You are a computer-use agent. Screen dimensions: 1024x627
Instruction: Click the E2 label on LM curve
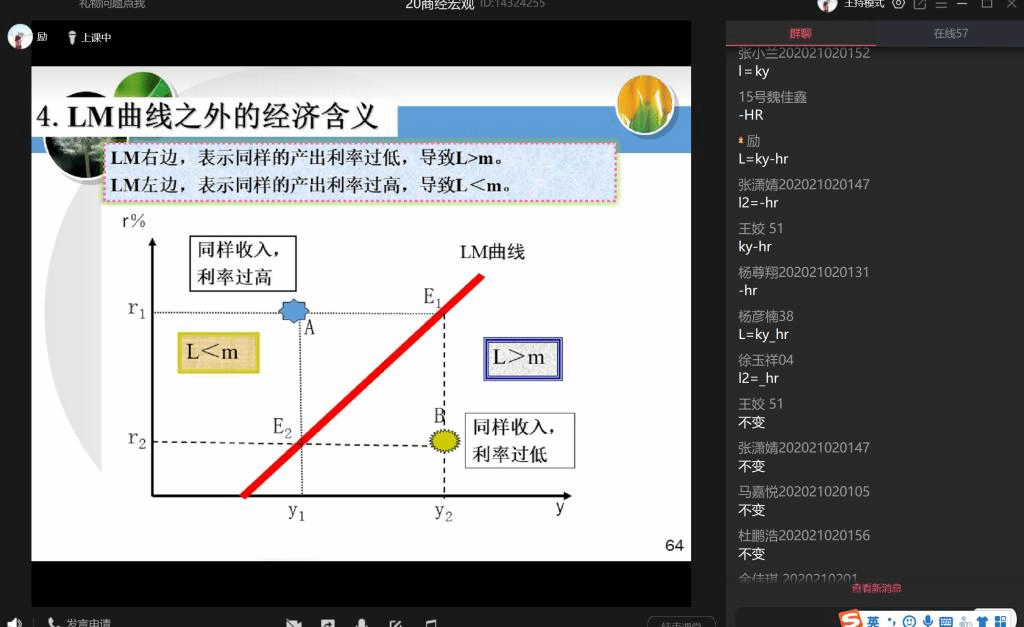tap(281, 428)
